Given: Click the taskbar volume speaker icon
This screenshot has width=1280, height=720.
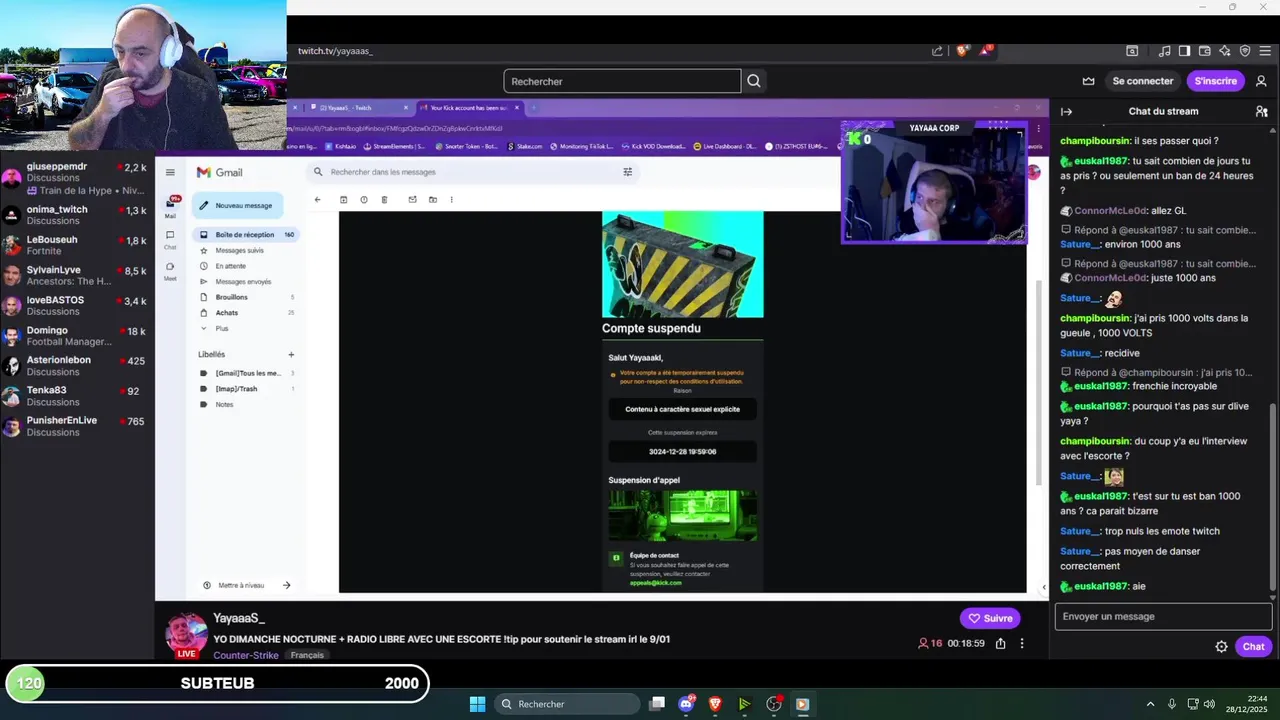Looking at the screenshot, I should coord(1209,703).
